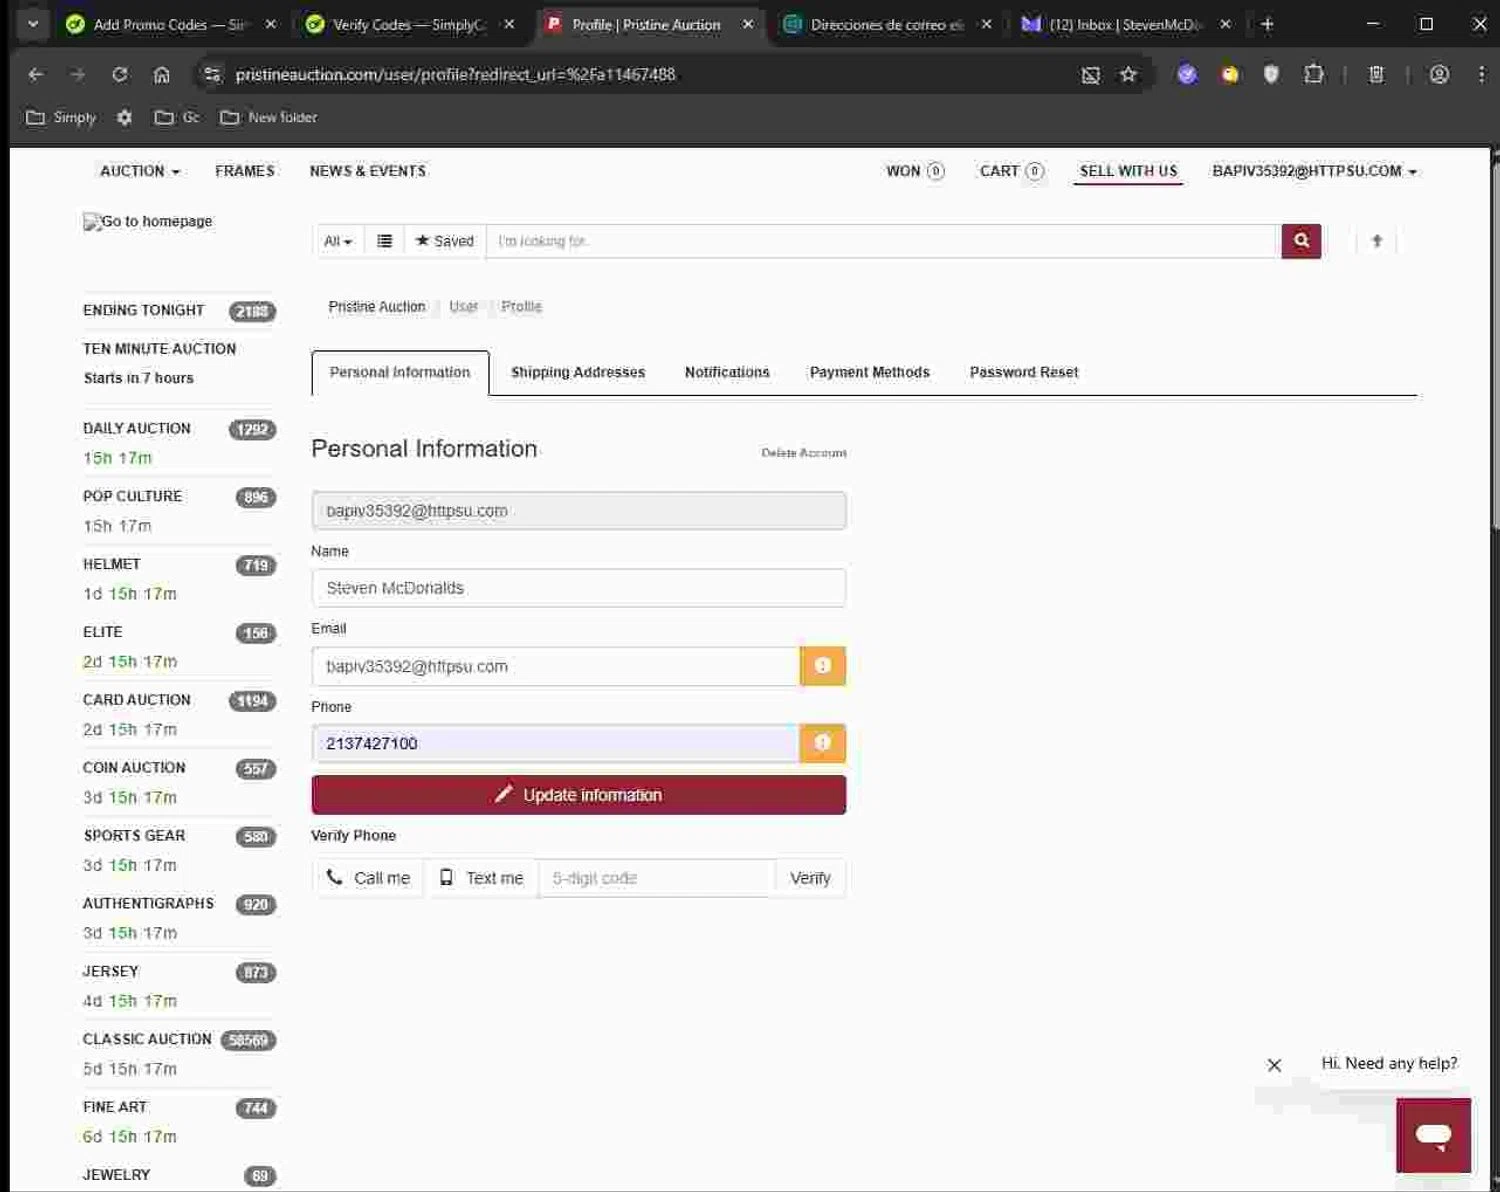The width and height of the screenshot is (1500, 1192).
Task: Open NEWS & EVENTS menu item
Action: click(x=368, y=171)
